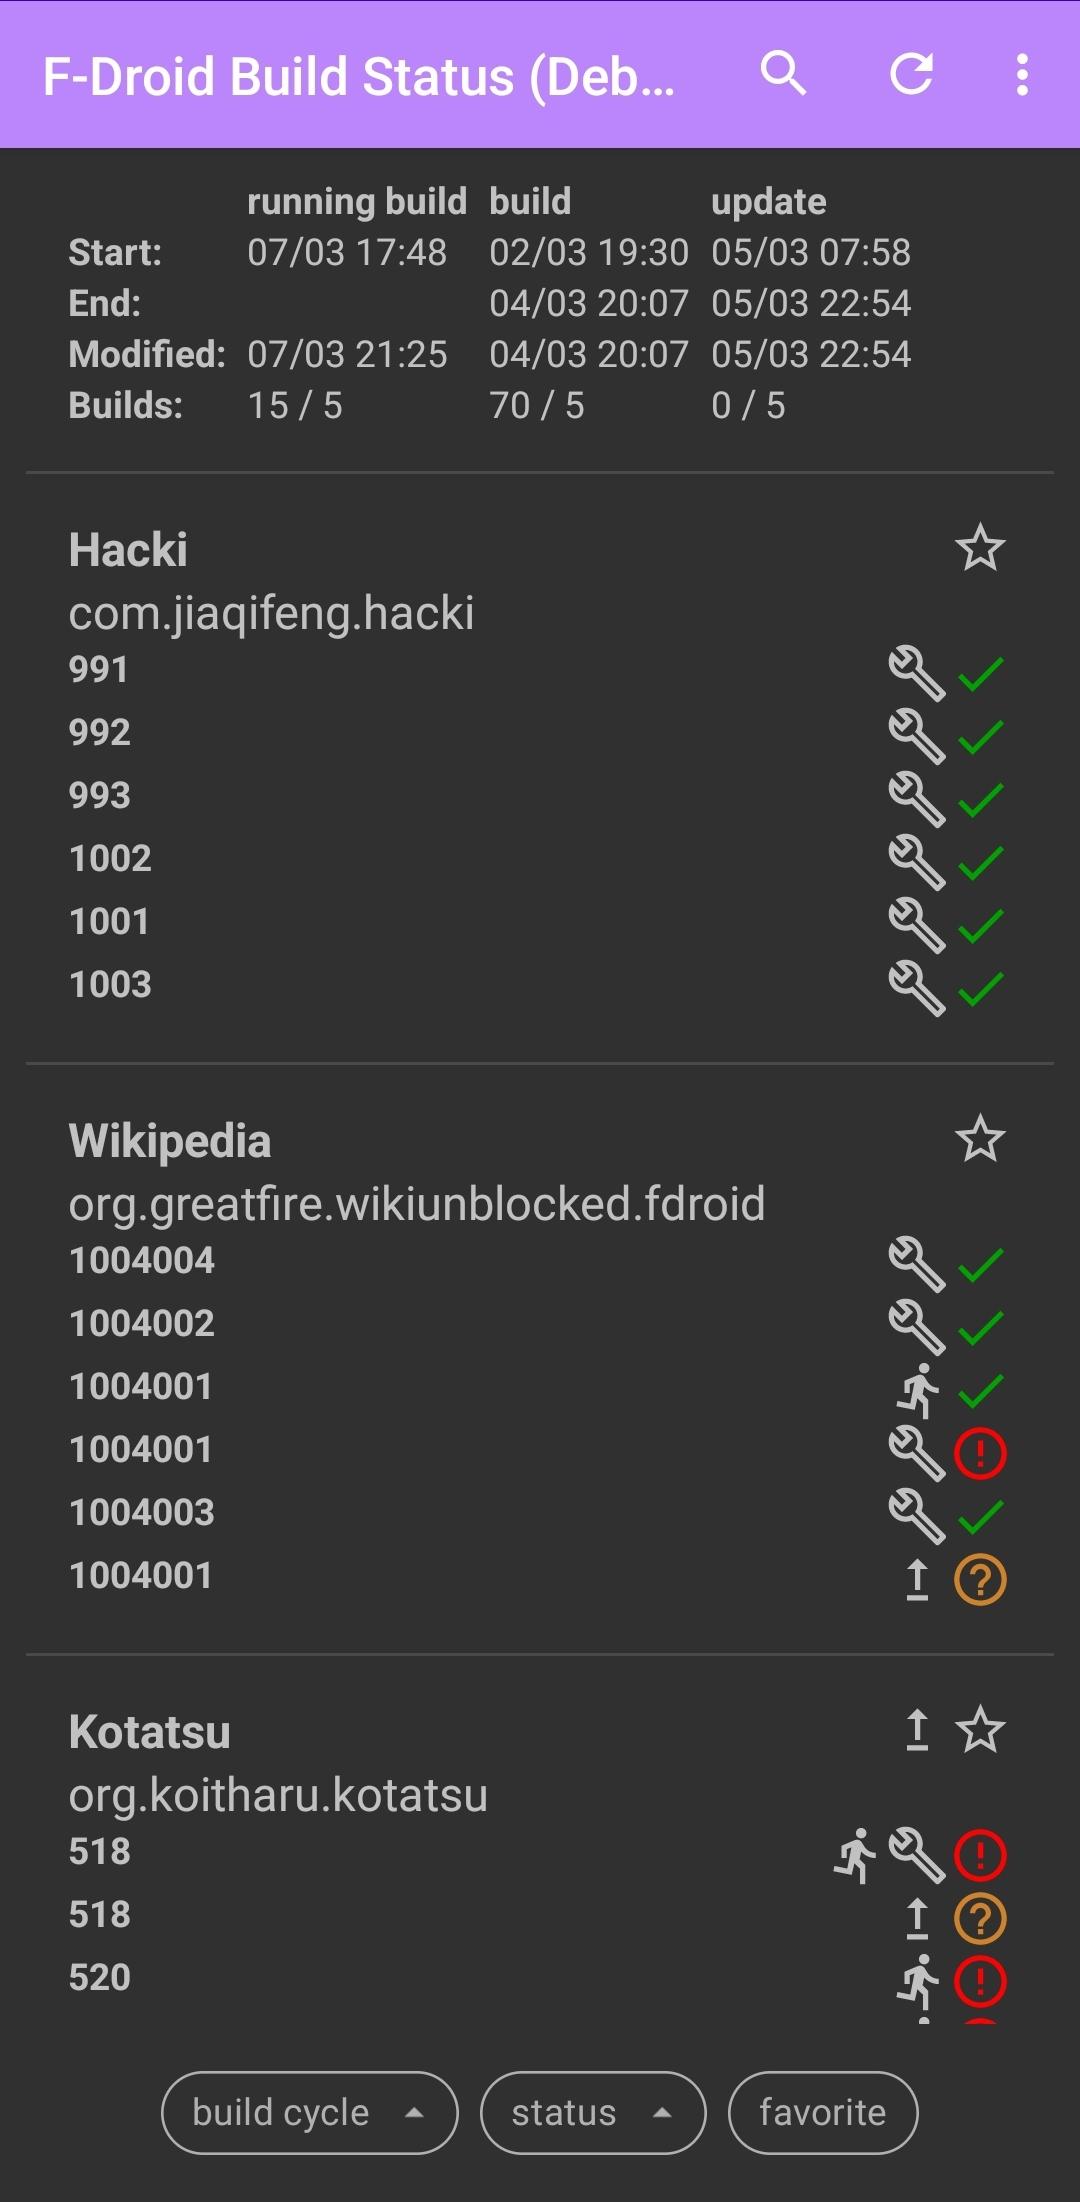
Task: Enable the favorite filter chip
Action: pyautogui.click(x=822, y=2112)
